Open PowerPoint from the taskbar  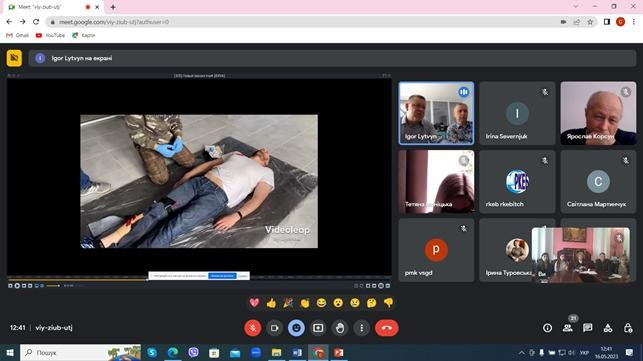pos(339,352)
